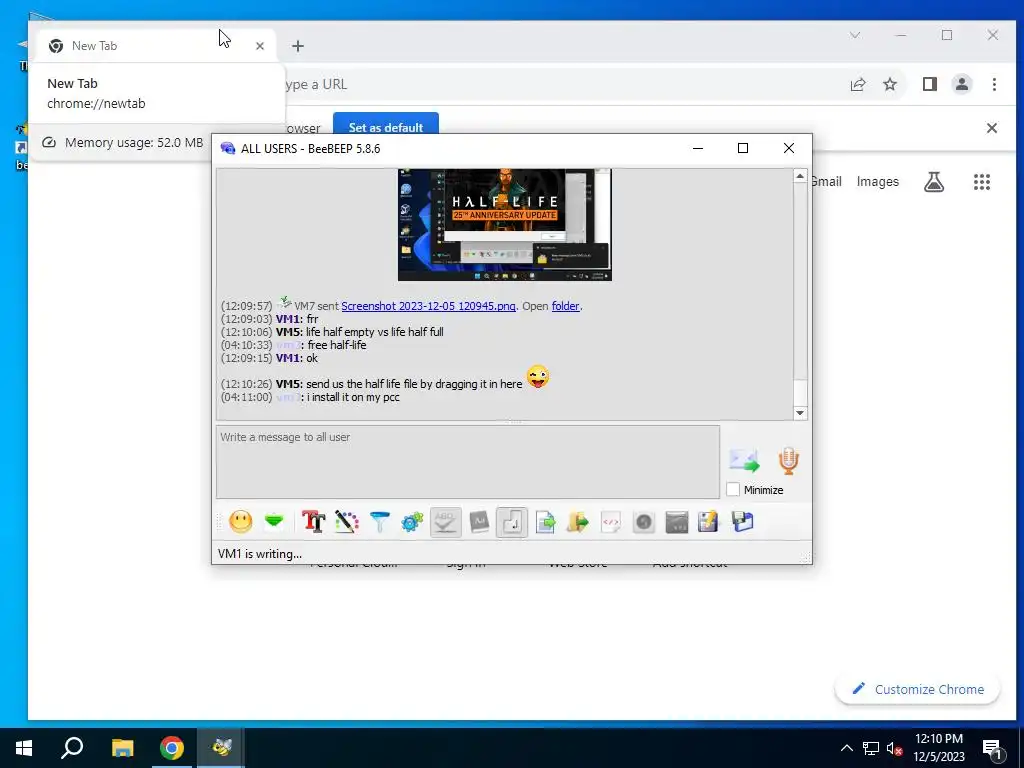Screen dimensions: 1024x768
Task: Click the BeeBEEP title bar app icon
Action: tap(227, 148)
